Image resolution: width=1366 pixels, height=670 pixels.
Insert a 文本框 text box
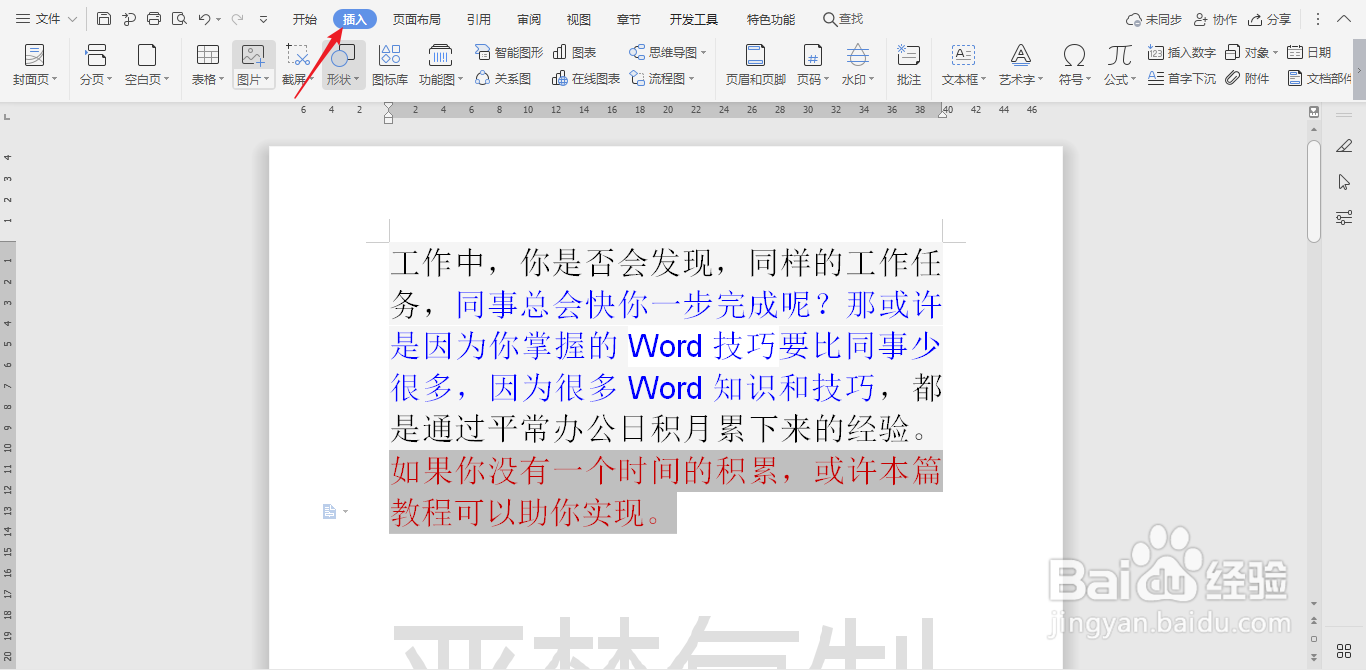pos(962,62)
